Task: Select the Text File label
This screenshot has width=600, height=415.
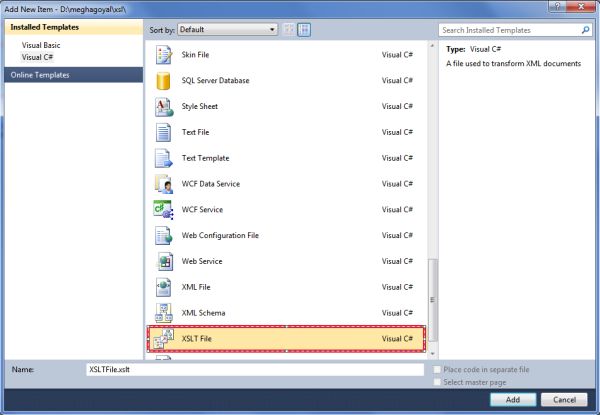Action: click(x=195, y=132)
